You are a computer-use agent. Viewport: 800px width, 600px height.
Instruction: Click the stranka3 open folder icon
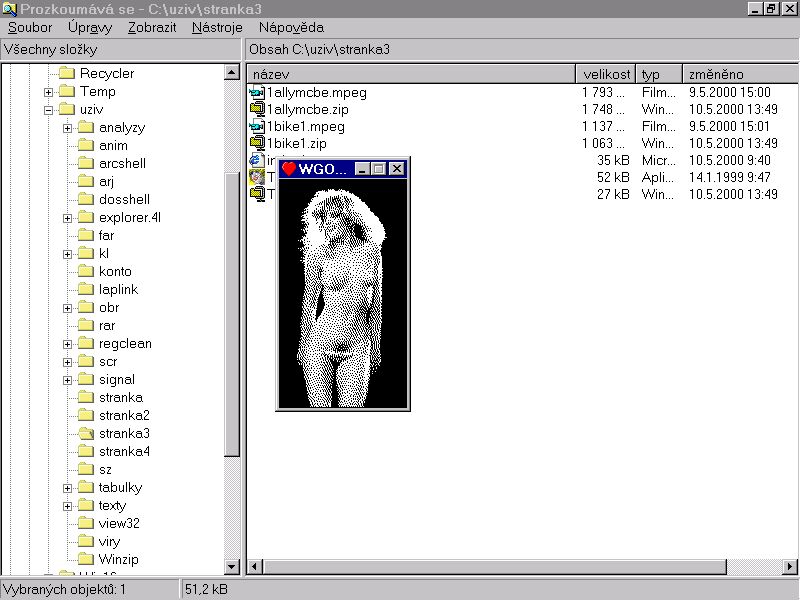[x=86, y=434]
